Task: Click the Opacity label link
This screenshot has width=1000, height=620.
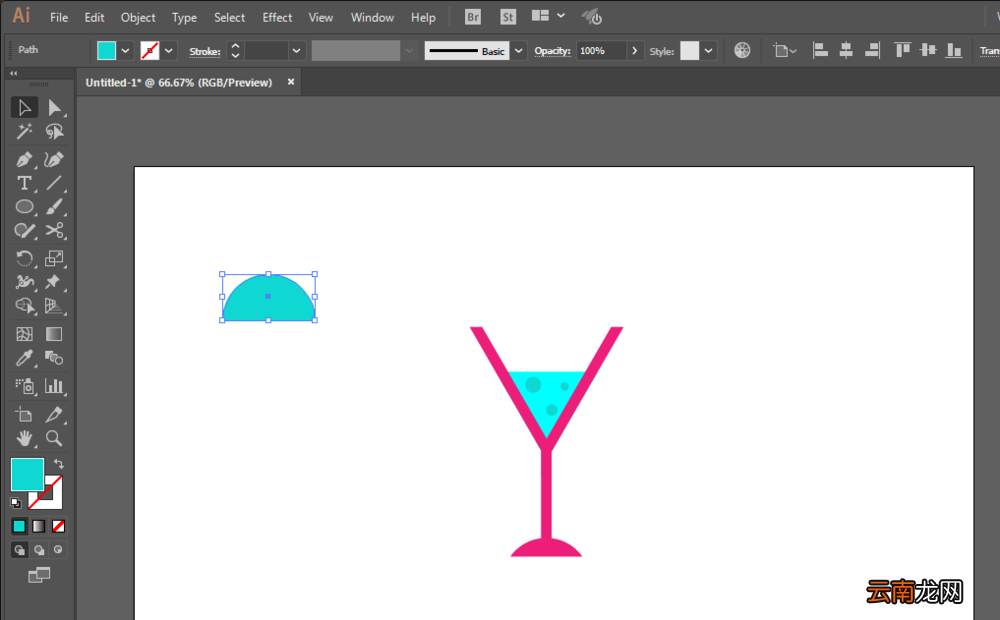Action: point(552,51)
